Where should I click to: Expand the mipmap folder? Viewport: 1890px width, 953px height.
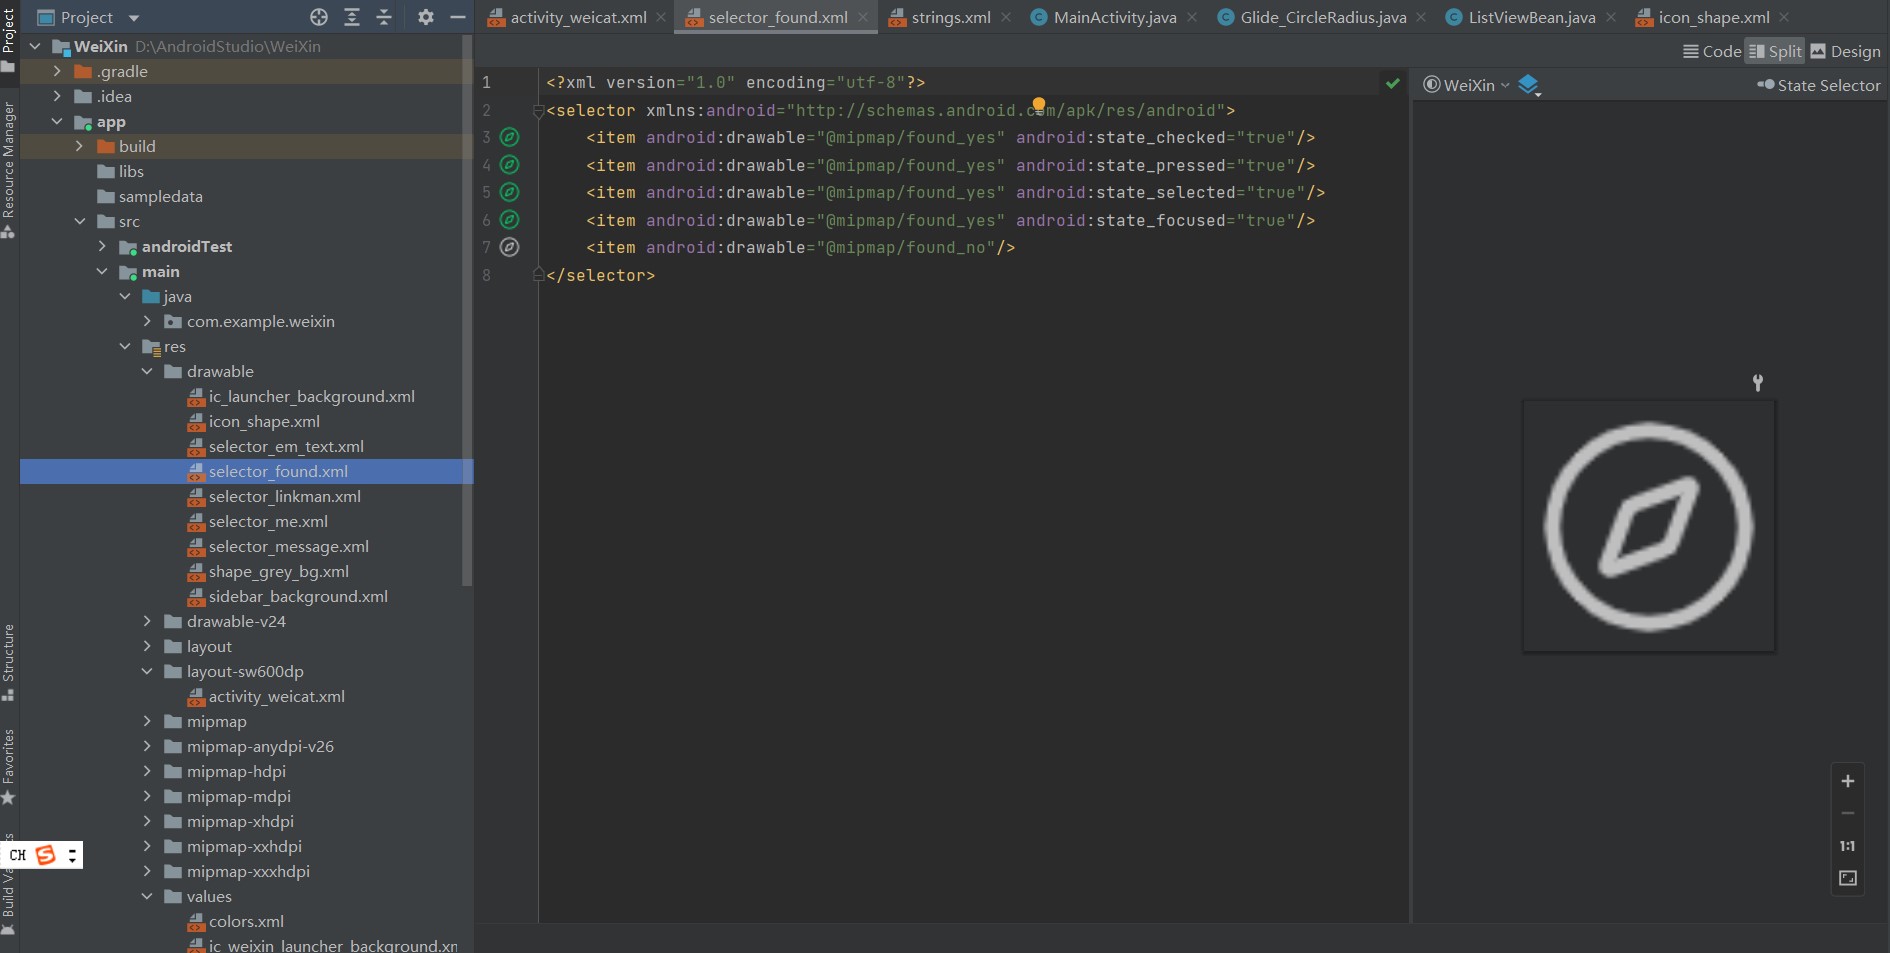coord(147,721)
